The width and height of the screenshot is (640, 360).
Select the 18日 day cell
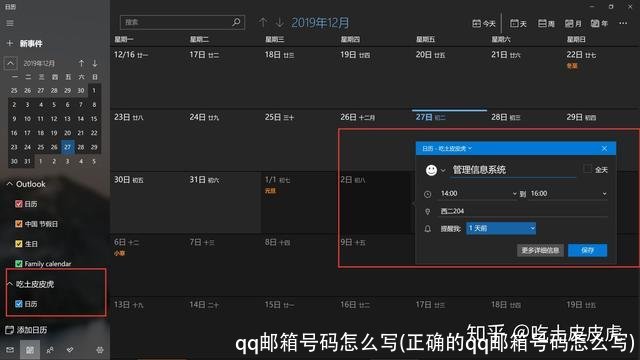point(298,78)
